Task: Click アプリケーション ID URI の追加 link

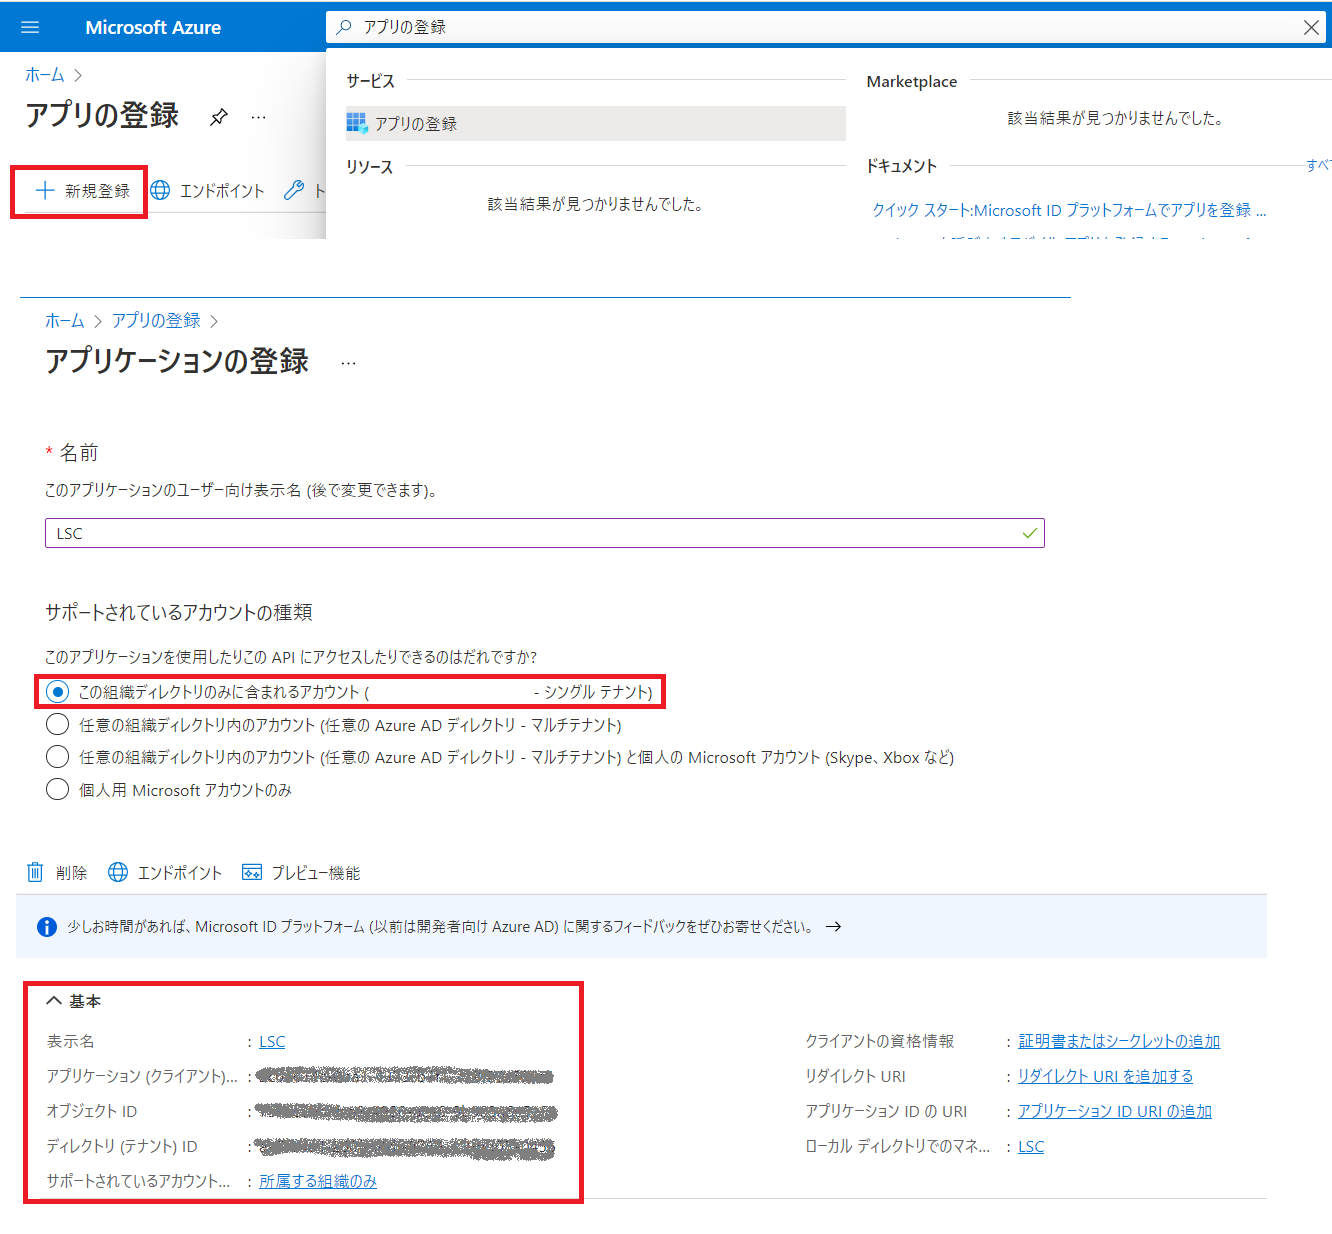Action: (1115, 1112)
